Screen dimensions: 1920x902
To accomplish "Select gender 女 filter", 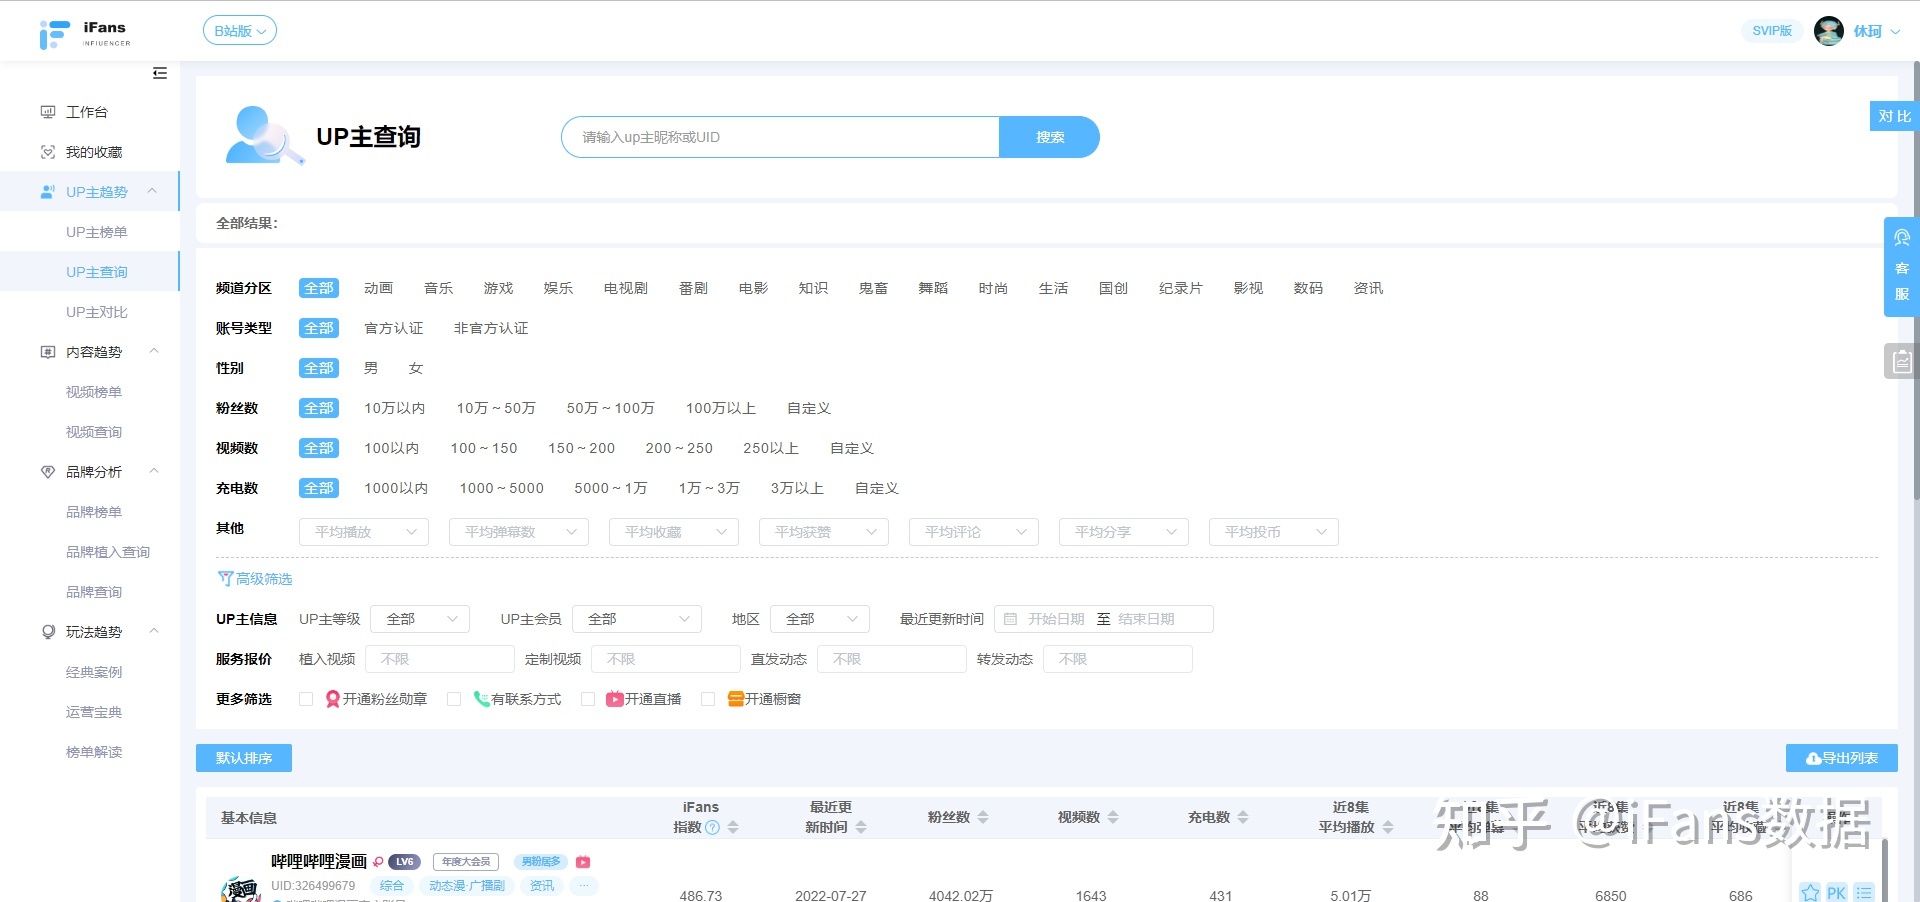I will 416,368.
